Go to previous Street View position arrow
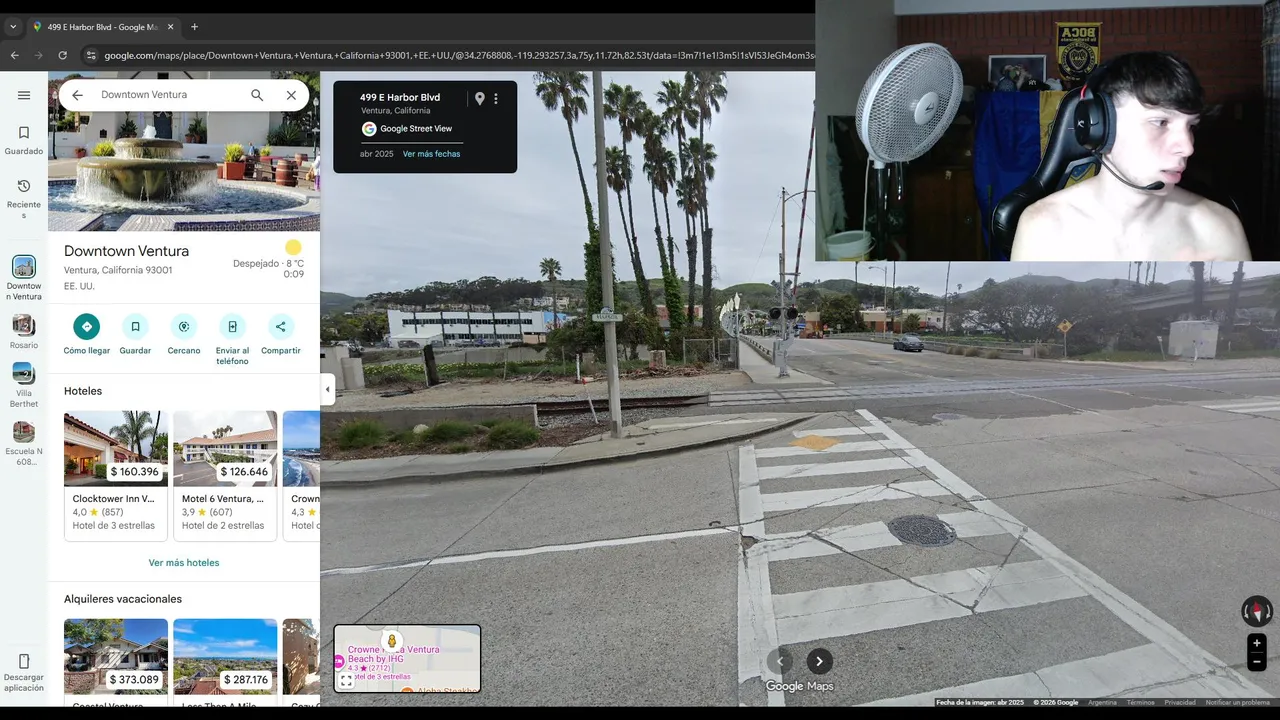The width and height of the screenshot is (1280, 720). [780, 661]
